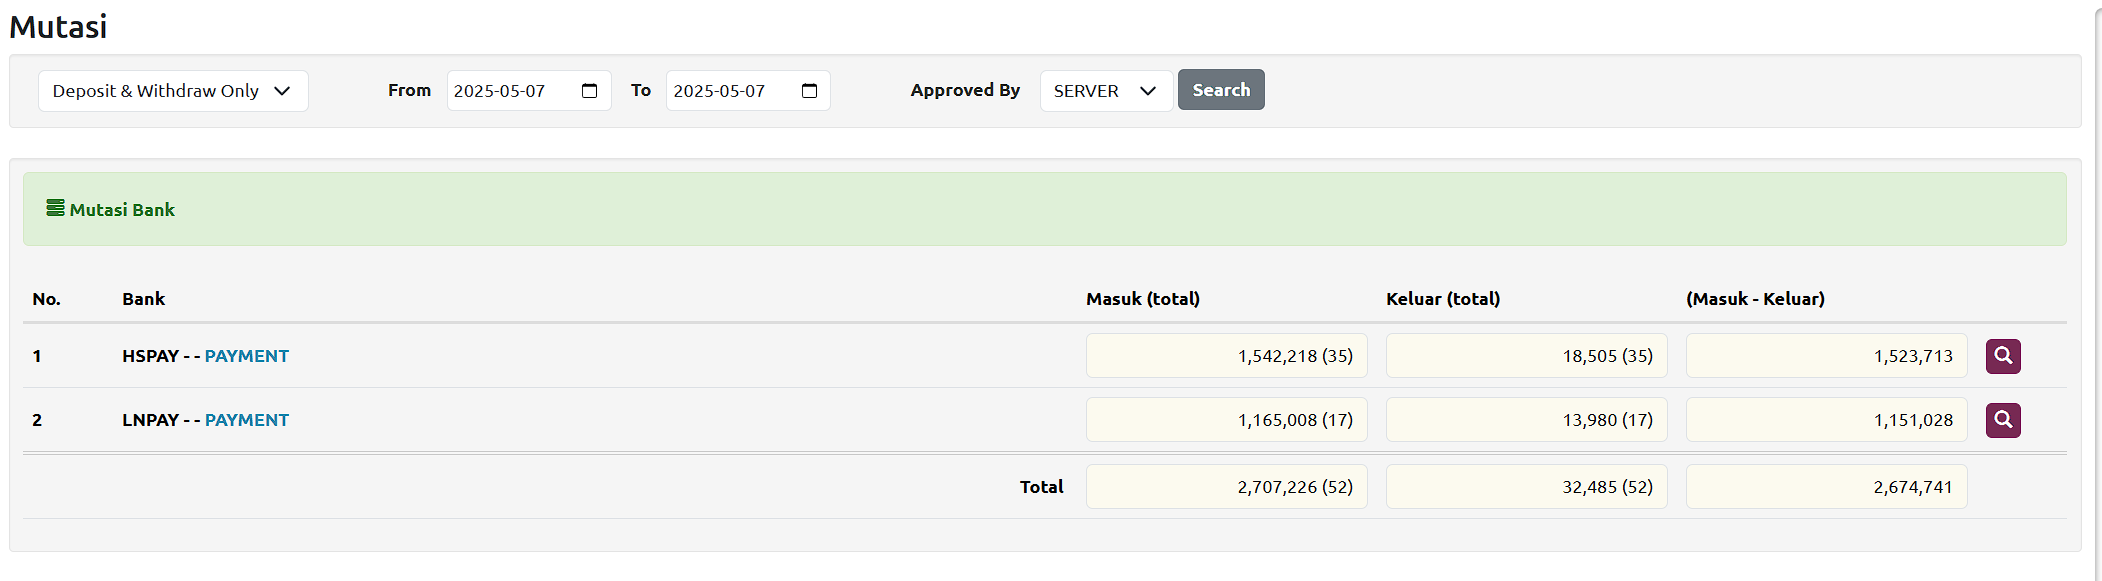The width and height of the screenshot is (2102, 581).
Task: Click the Mutasi Bank header banner
Action: coord(1044,209)
